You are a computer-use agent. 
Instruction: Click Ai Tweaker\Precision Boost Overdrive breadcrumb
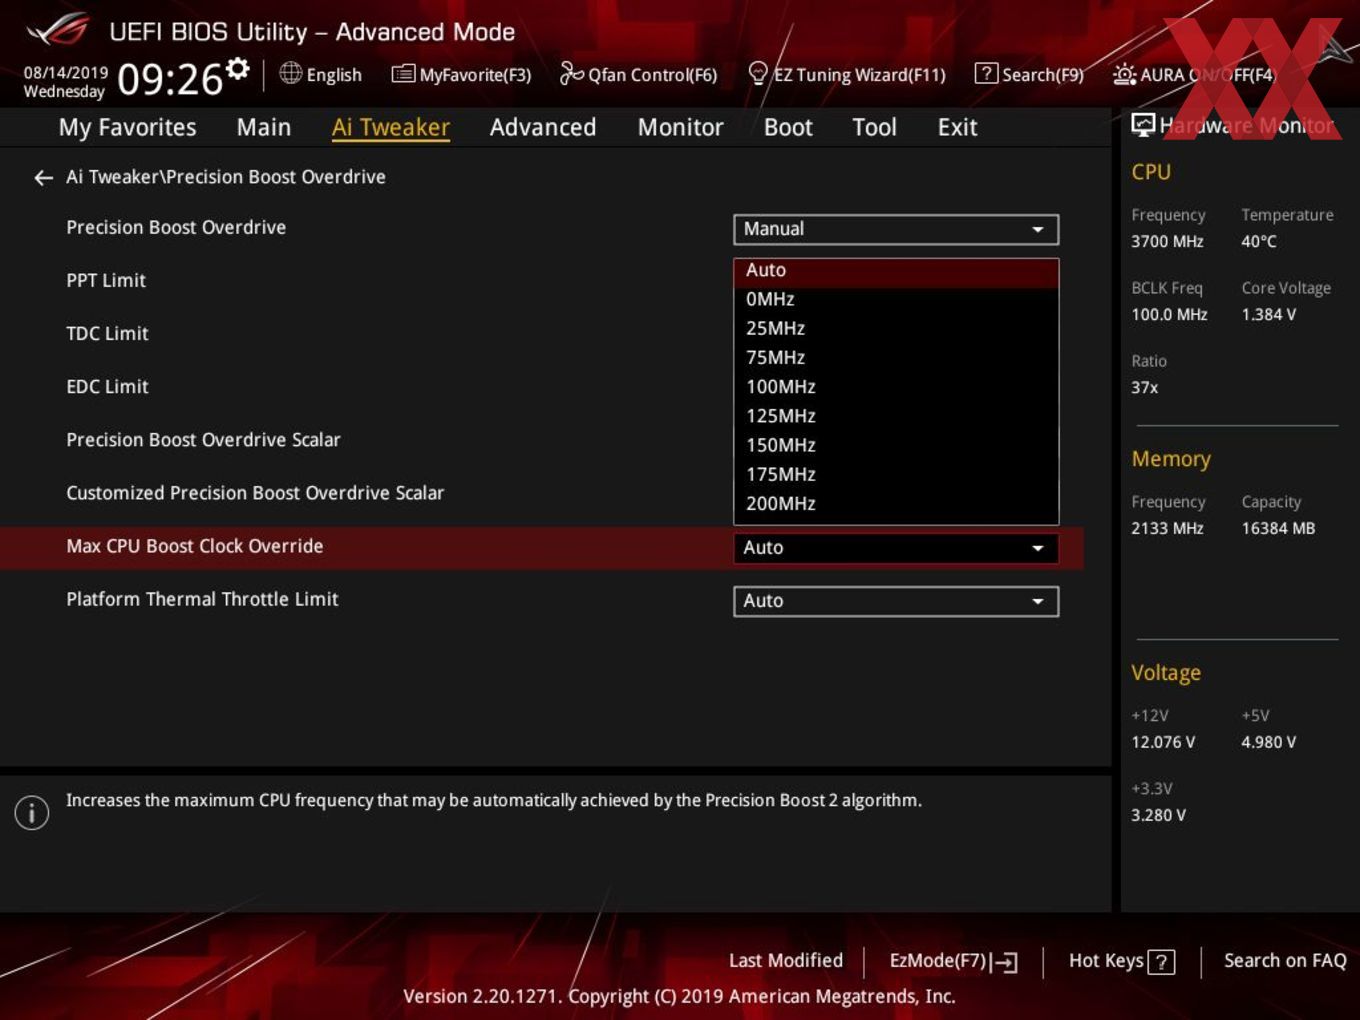[x=226, y=177]
